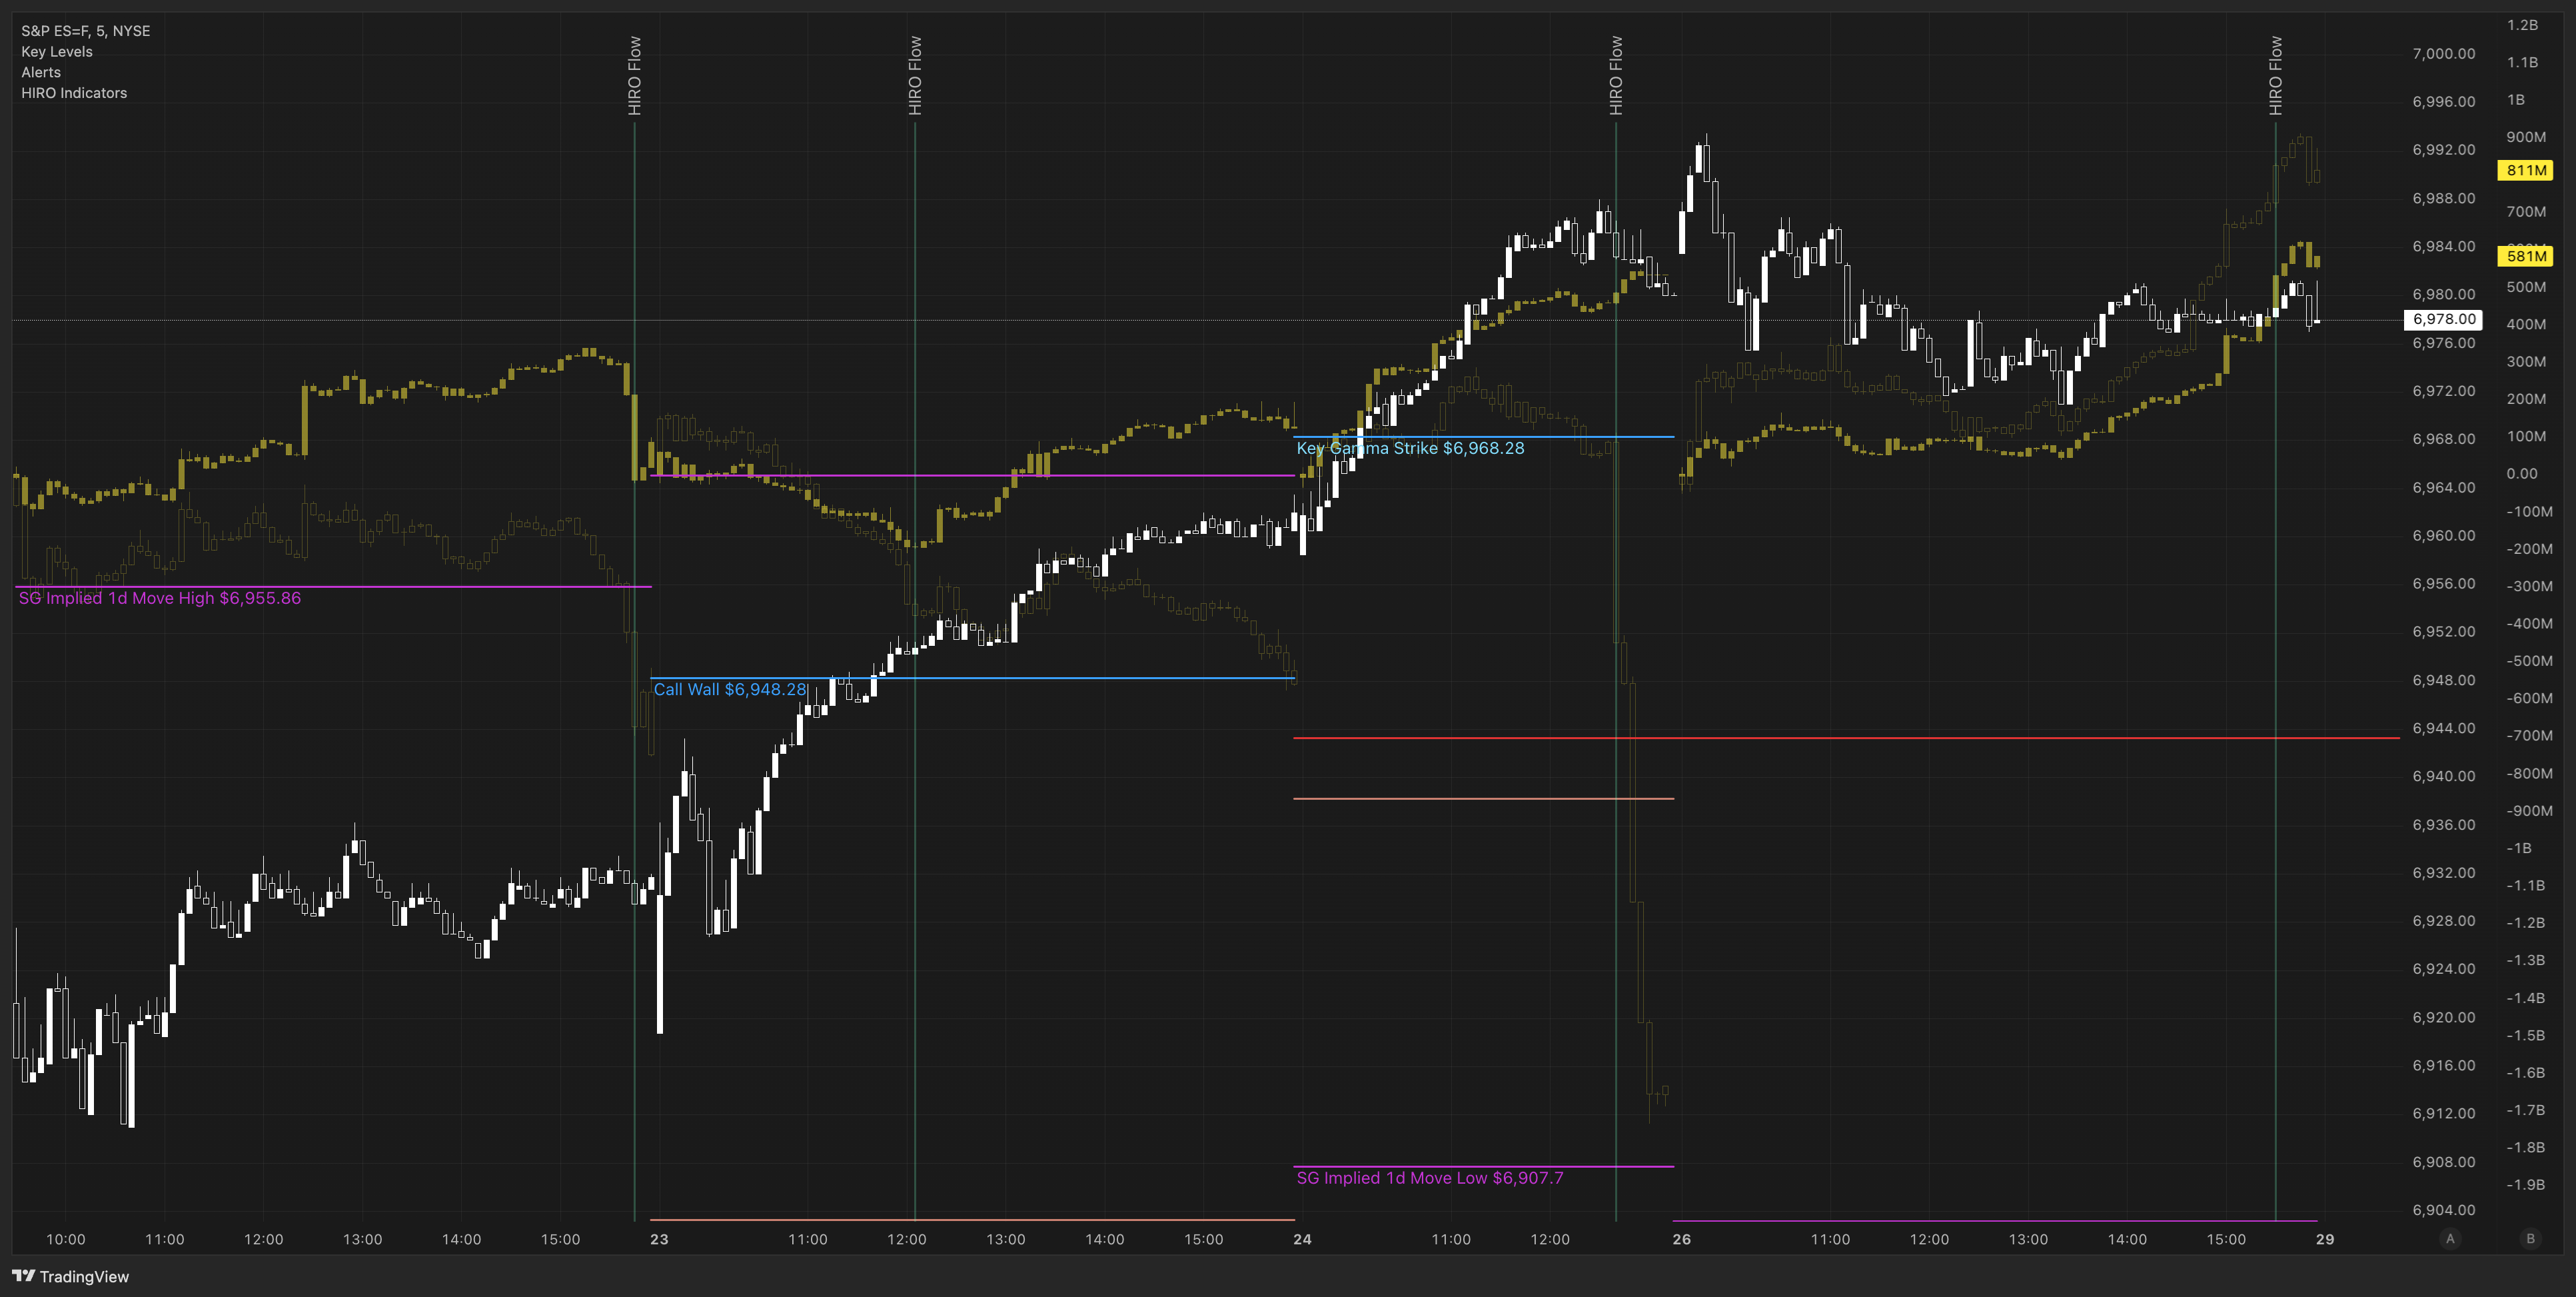The image size is (2576, 1297).
Task: Click the S&P ES=F, 5, NYSE legend title
Action: [x=86, y=31]
